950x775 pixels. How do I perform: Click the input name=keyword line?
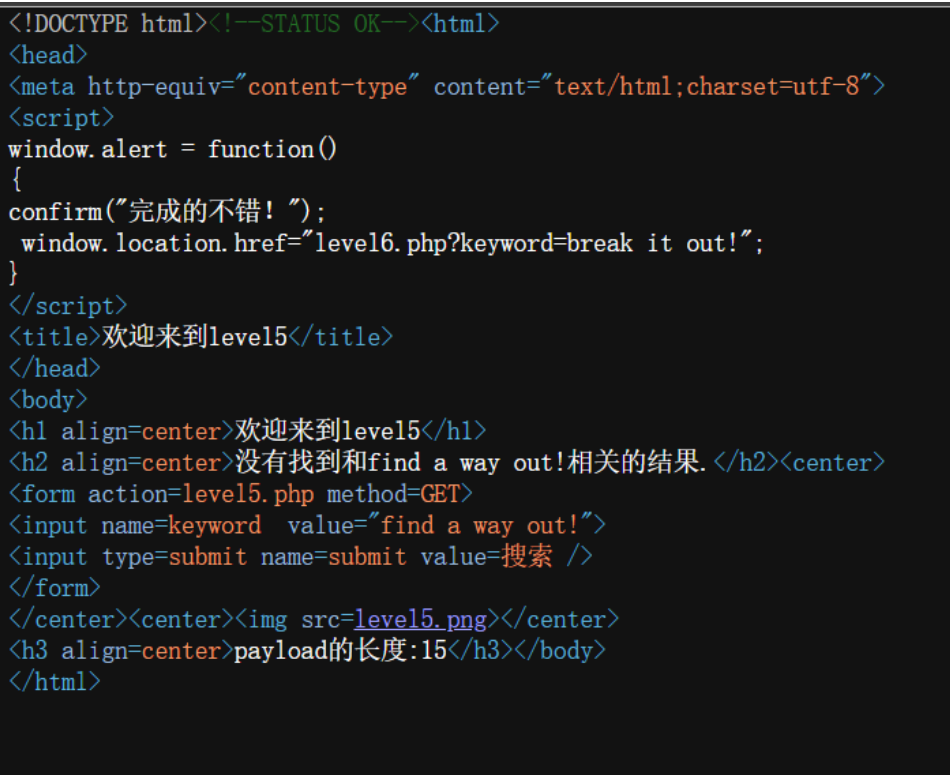tap(307, 525)
